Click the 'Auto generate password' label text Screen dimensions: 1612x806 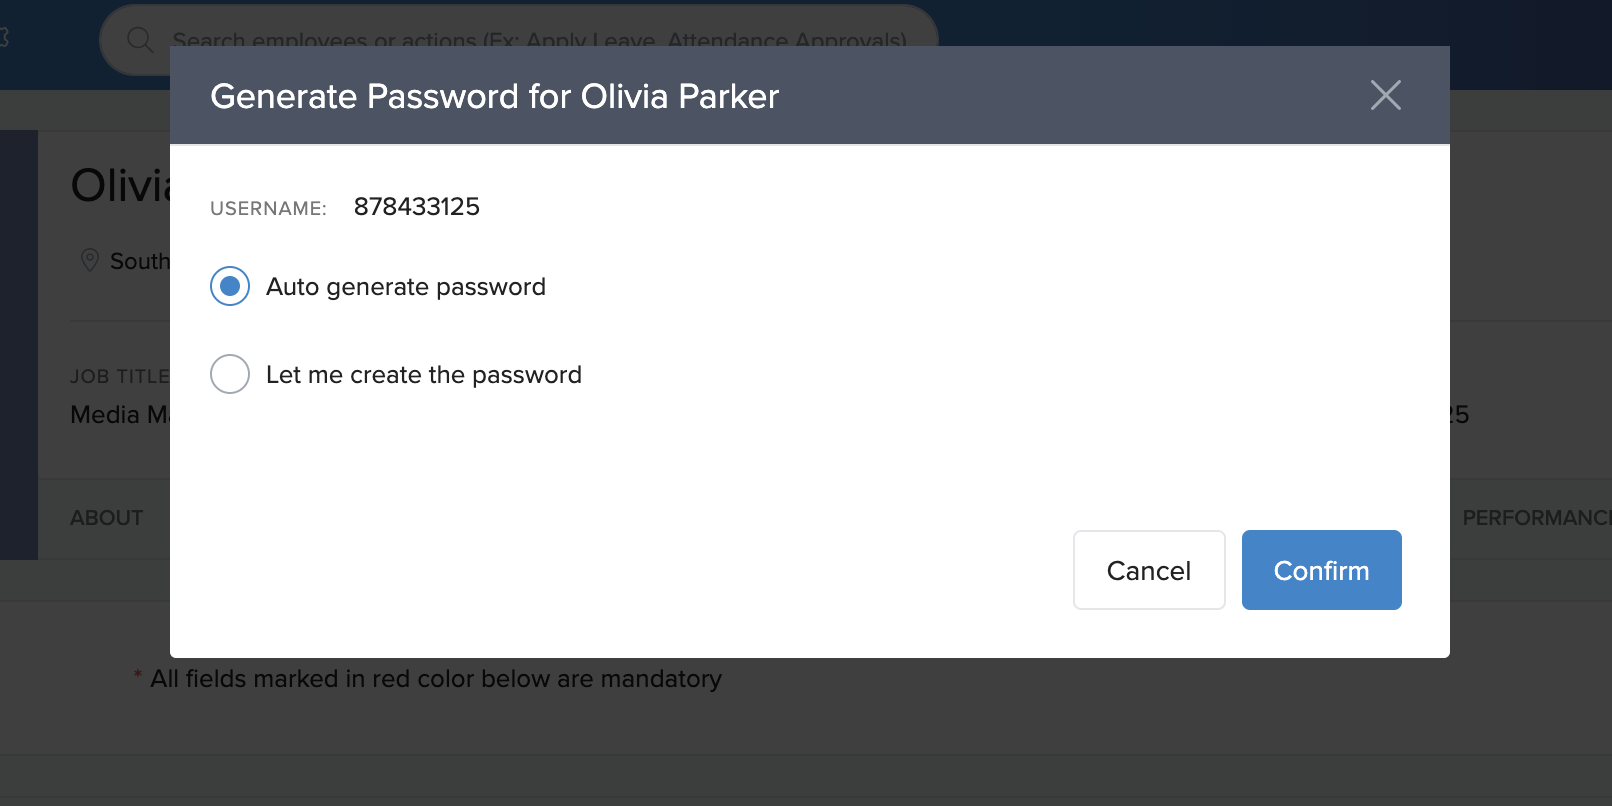405,287
